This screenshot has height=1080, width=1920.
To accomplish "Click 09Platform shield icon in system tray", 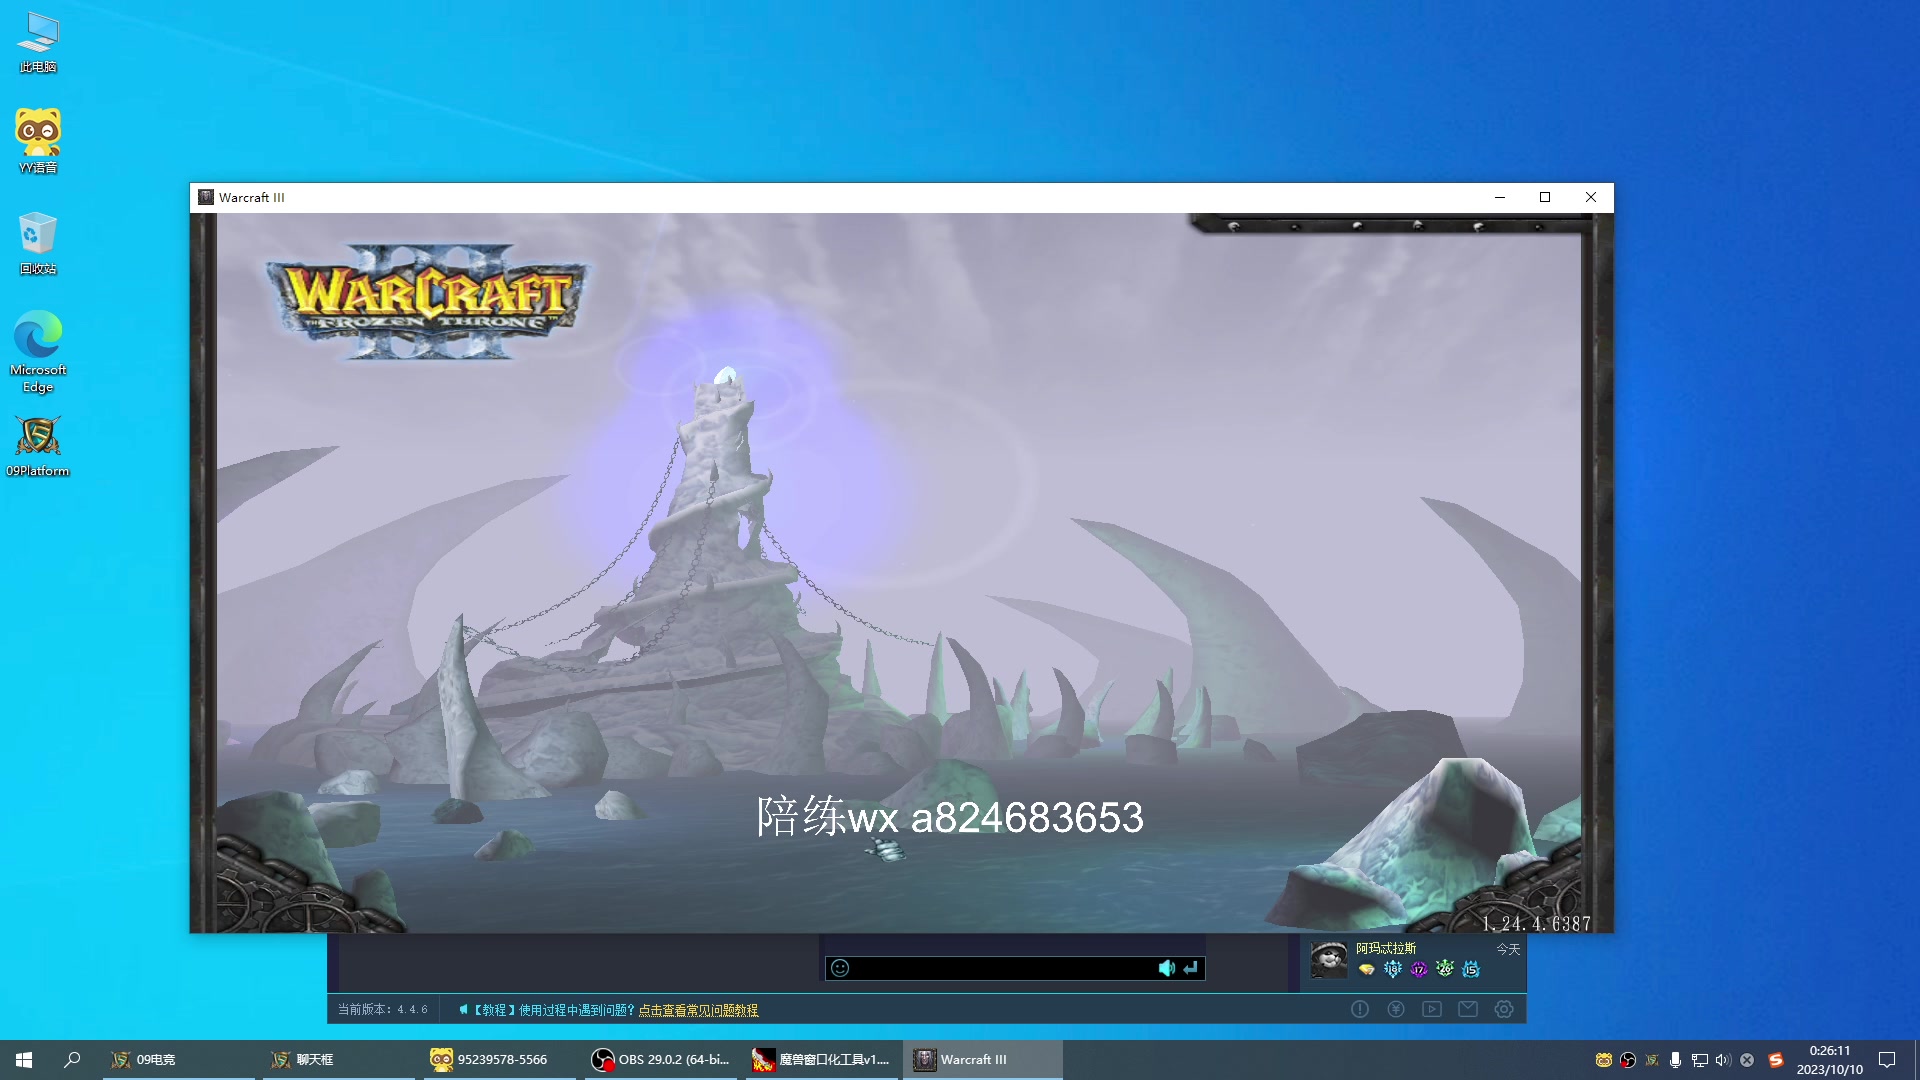I will pos(1652,1060).
